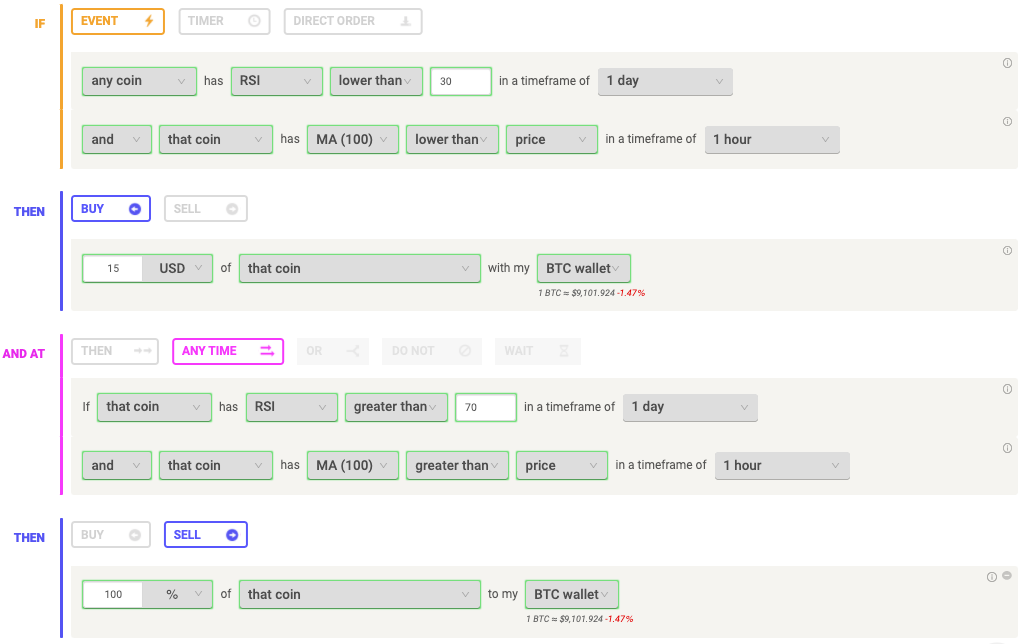Click the DO NOT operator button

(x=431, y=351)
